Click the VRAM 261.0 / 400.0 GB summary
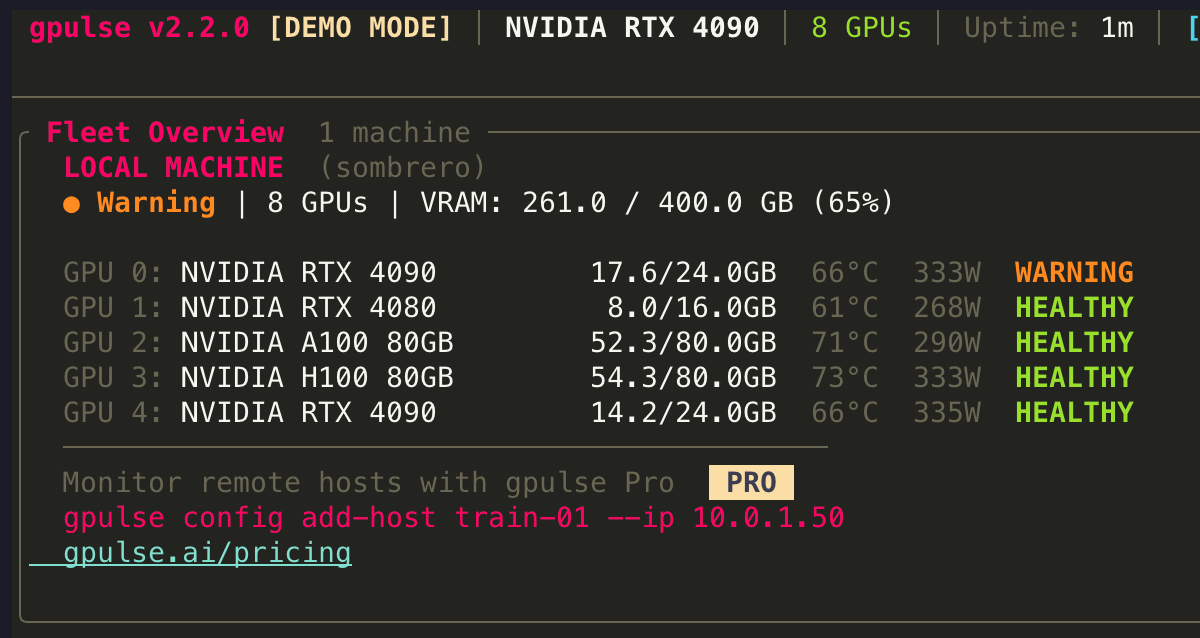This screenshot has height=638, width=1200. 656,203
